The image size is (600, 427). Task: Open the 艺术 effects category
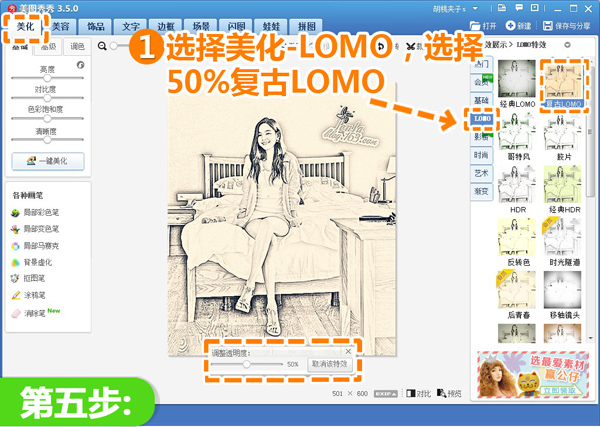point(481,173)
